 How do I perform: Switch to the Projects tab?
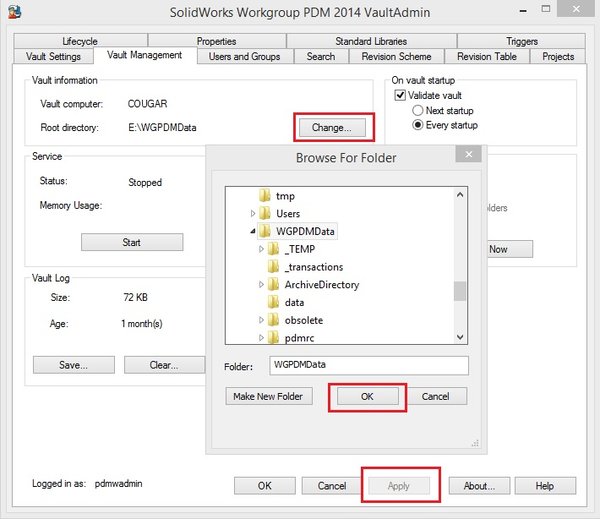tap(558, 56)
